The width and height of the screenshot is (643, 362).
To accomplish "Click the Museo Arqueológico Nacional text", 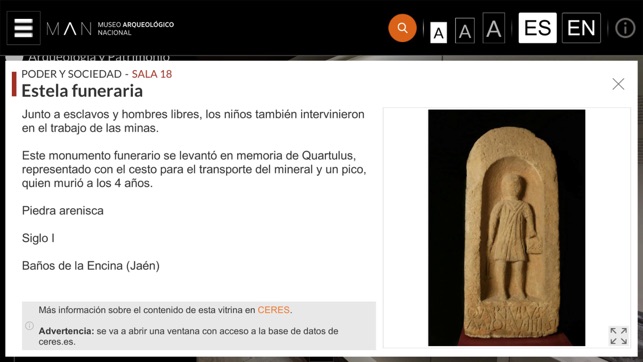I will pyautogui.click(x=135, y=29).
